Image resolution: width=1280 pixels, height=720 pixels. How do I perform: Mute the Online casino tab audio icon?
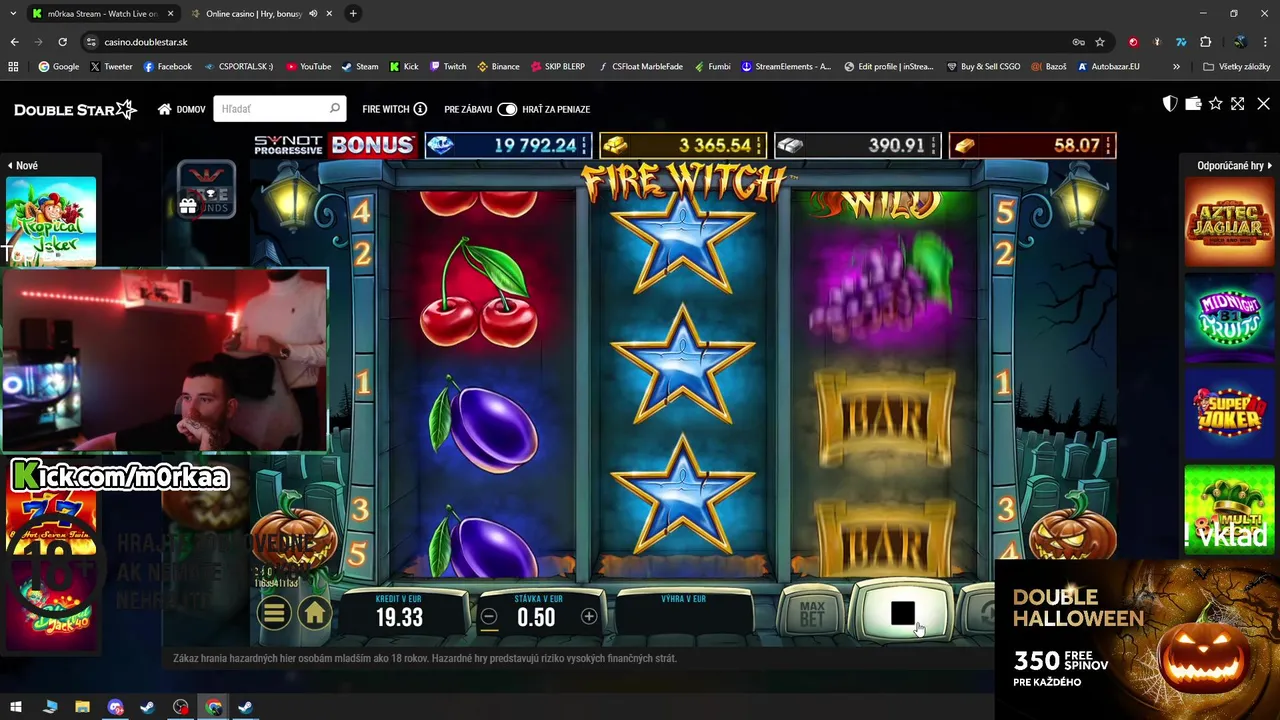tap(313, 14)
